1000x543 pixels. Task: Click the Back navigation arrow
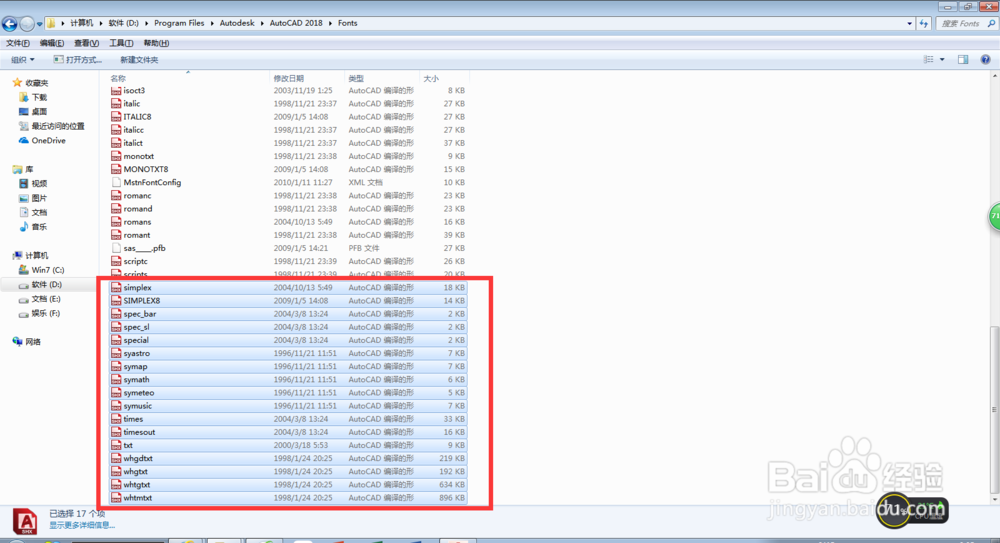(x=10, y=24)
